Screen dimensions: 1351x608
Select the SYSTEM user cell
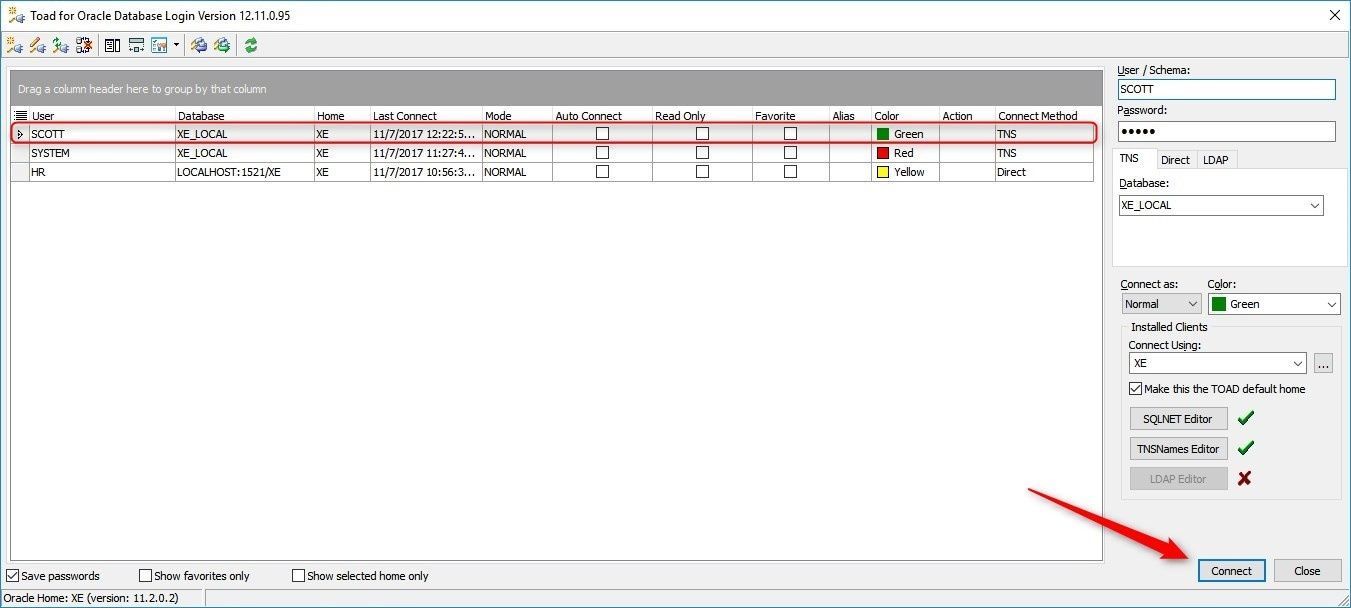(102, 153)
